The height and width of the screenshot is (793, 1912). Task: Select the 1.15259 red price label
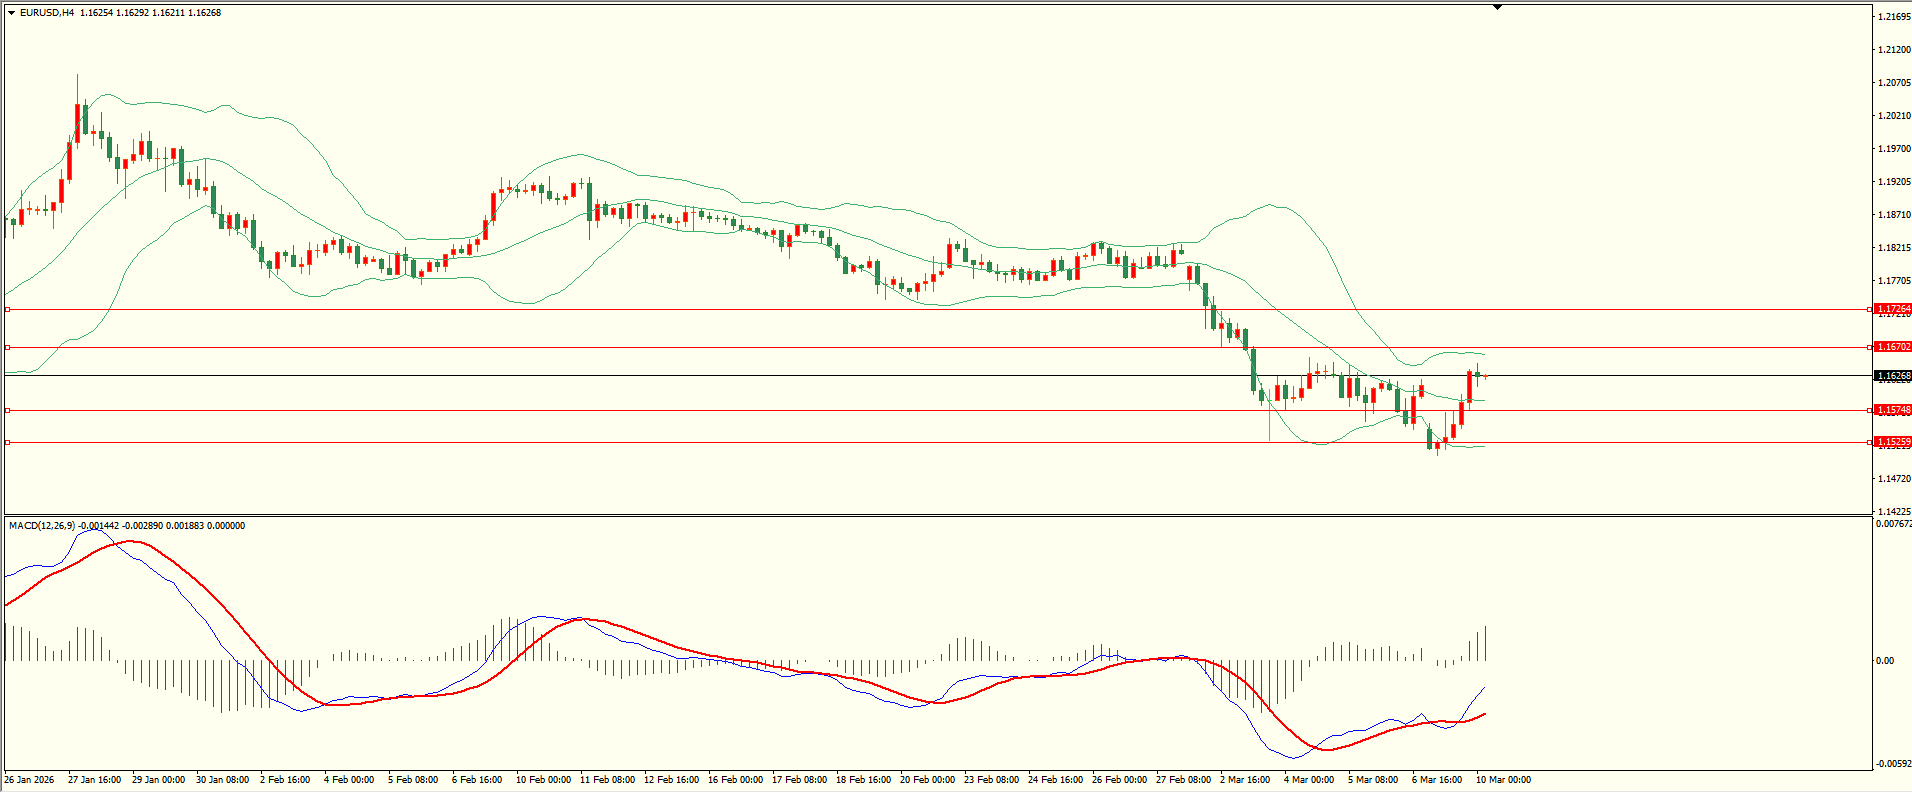click(1892, 442)
